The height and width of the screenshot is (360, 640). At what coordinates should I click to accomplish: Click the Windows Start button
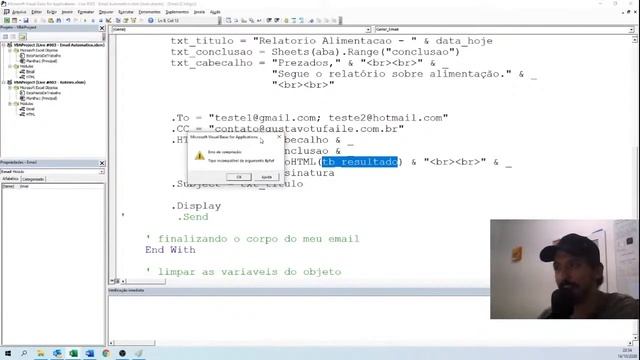8,353
